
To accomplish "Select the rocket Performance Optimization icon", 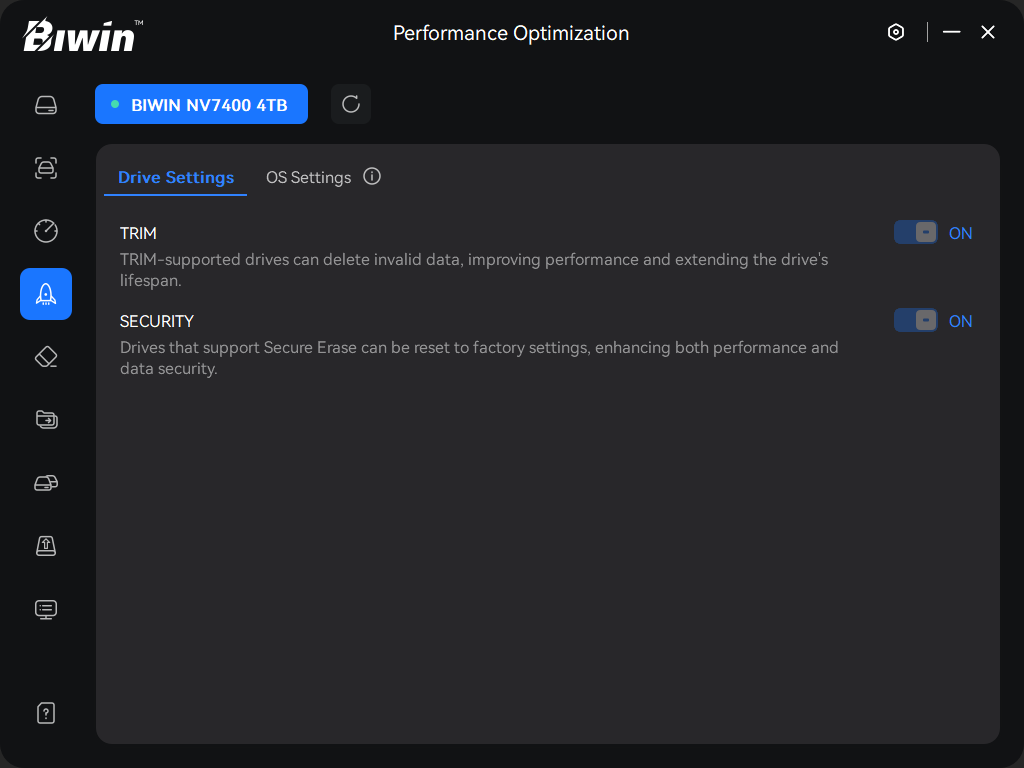I will (46, 294).
